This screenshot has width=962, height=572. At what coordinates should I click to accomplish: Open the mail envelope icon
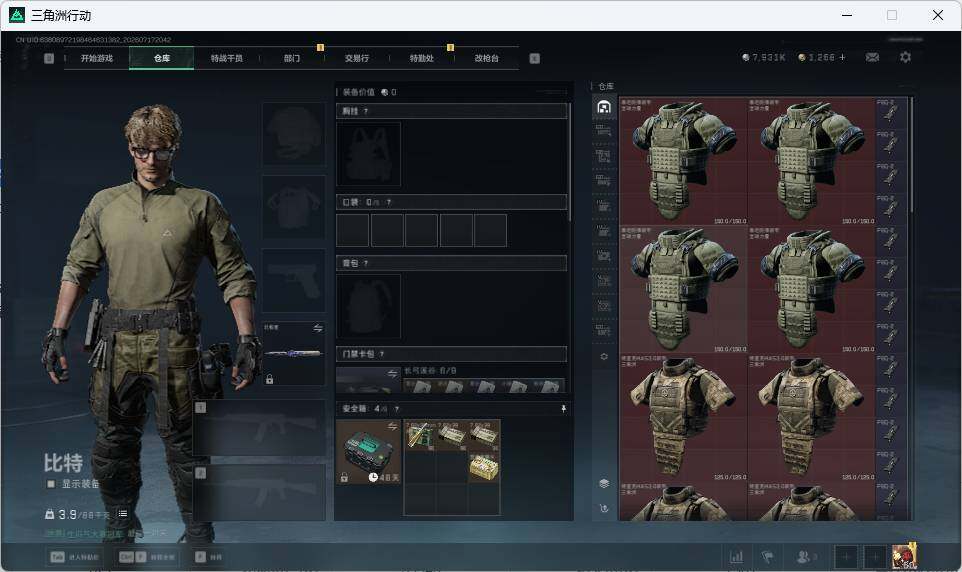(872, 57)
